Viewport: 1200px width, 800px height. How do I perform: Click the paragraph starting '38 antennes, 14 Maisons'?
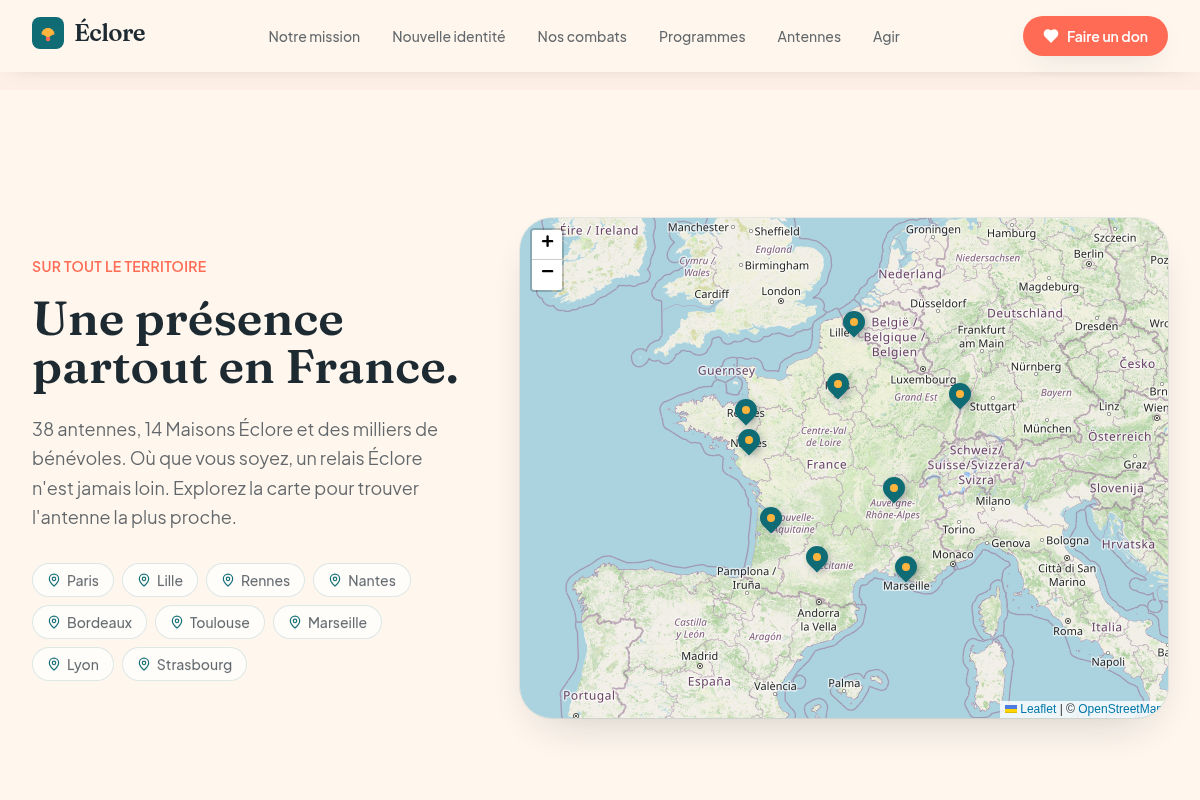tap(236, 473)
